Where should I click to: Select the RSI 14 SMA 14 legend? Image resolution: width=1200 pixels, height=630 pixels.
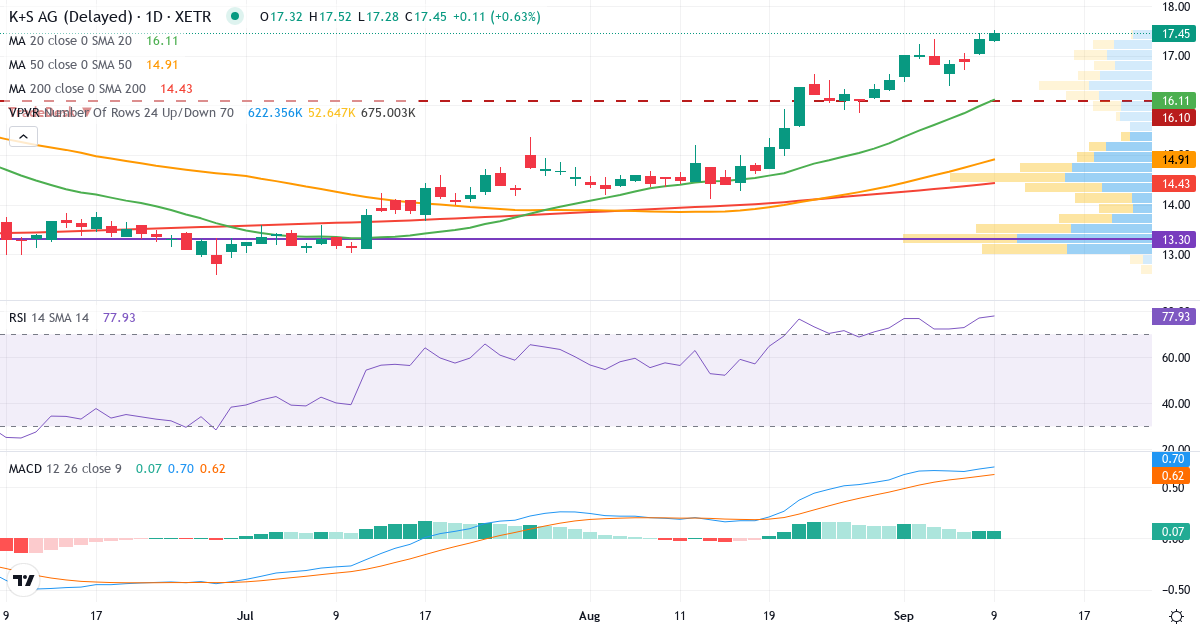tap(48, 317)
